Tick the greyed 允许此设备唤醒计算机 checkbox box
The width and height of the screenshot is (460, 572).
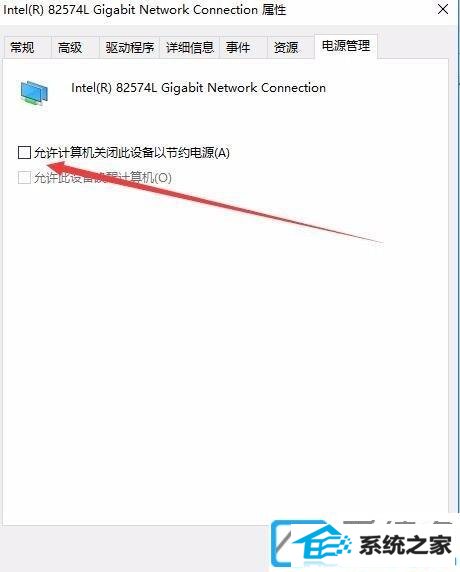(x=24, y=178)
